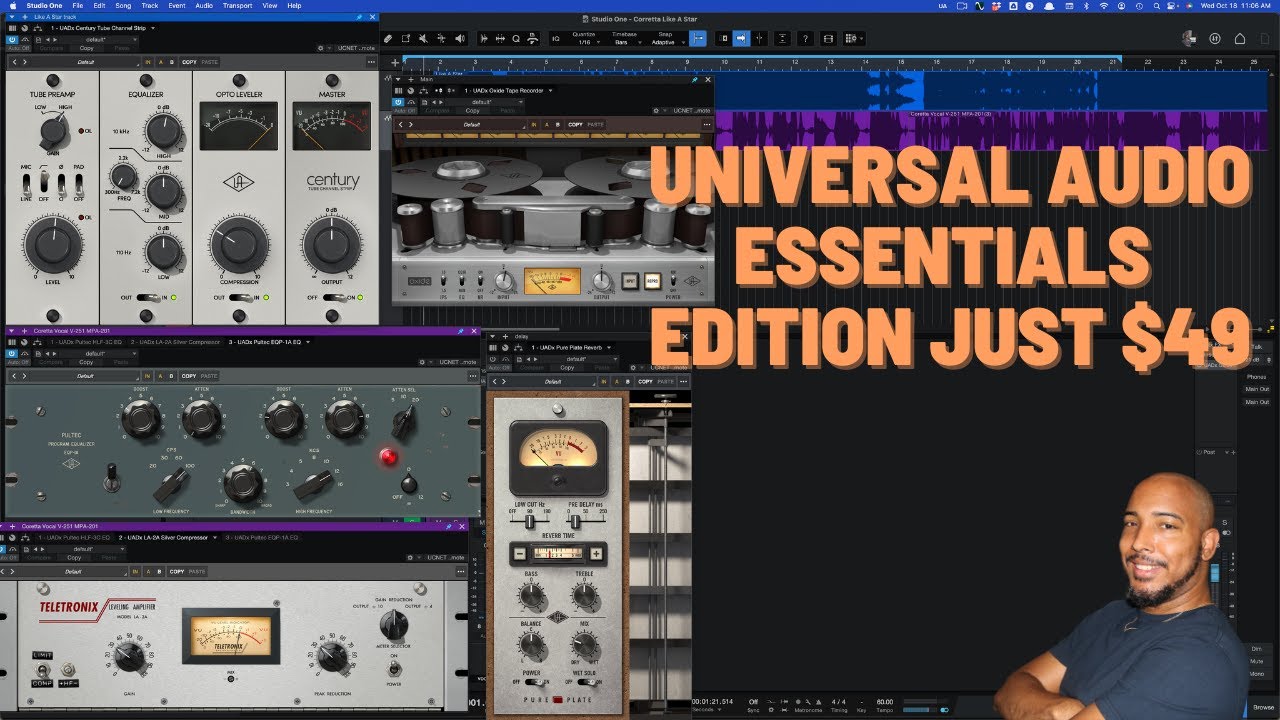Open the three-dots menu in Century plugin header
The height and width of the screenshot is (720, 1280).
coord(372,63)
